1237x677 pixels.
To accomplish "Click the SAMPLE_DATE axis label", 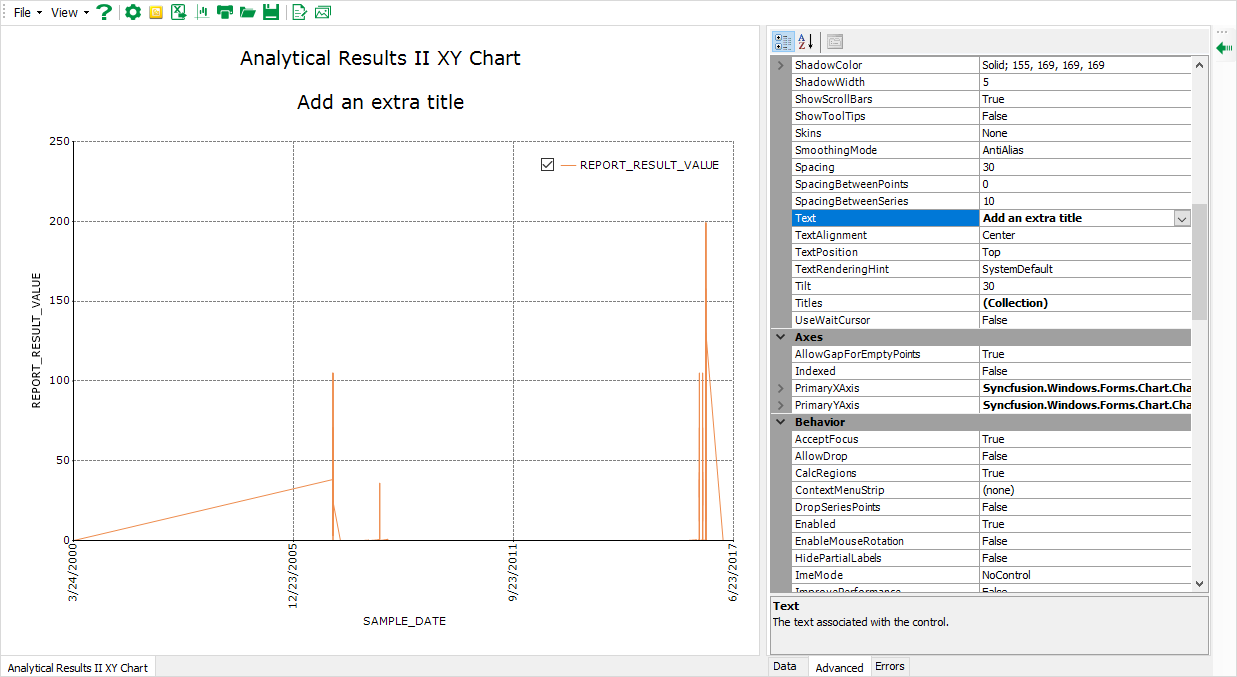I will pos(404,621).
